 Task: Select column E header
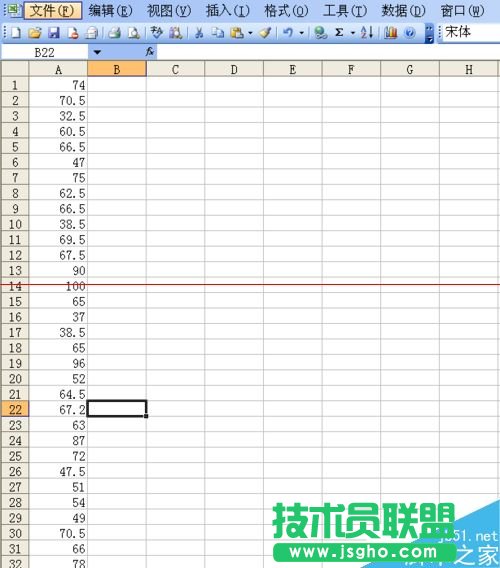pos(293,69)
